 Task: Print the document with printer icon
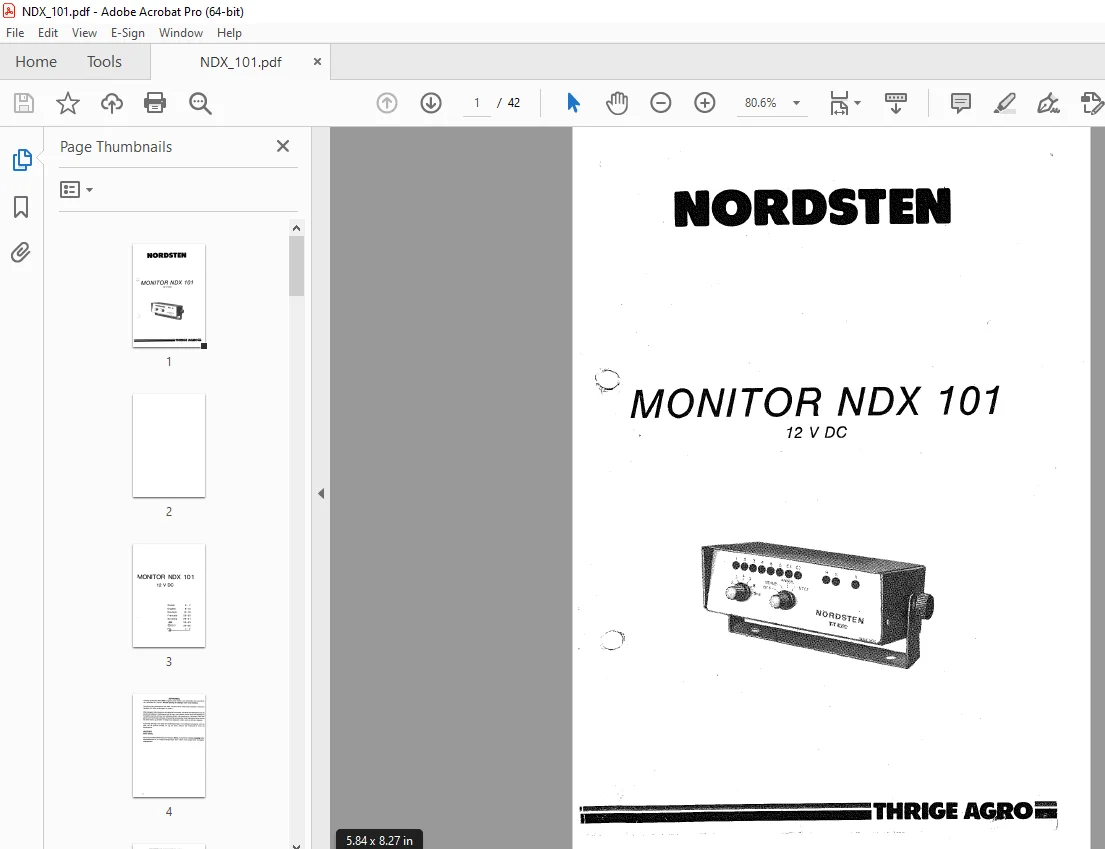click(x=155, y=103)
